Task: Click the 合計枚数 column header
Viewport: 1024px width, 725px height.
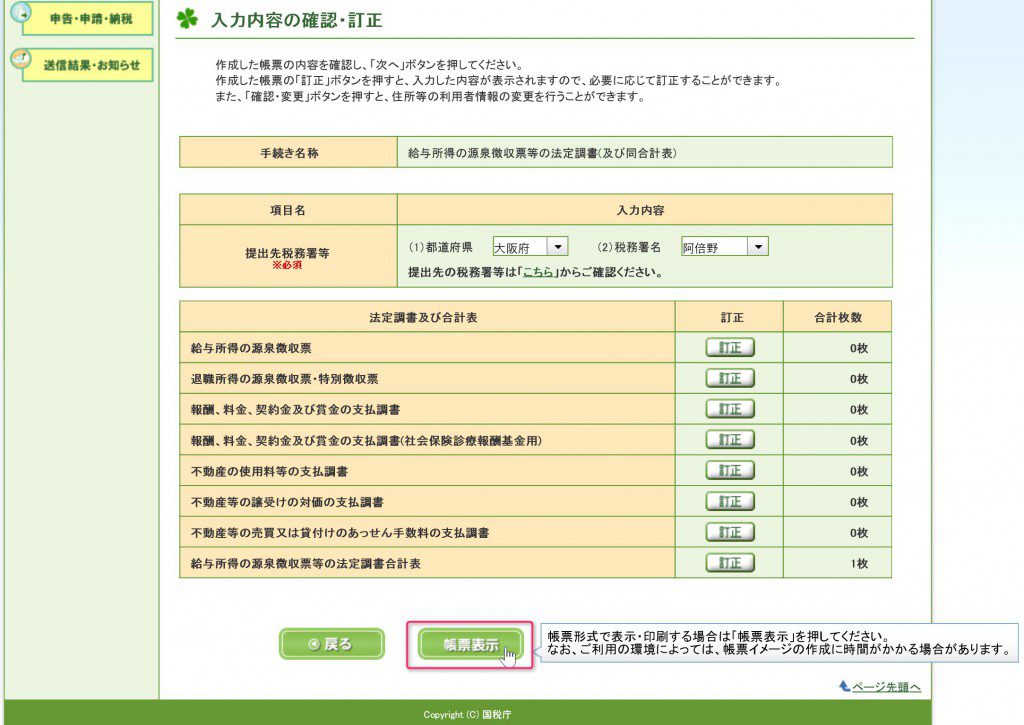Action: tap(837, 317)
